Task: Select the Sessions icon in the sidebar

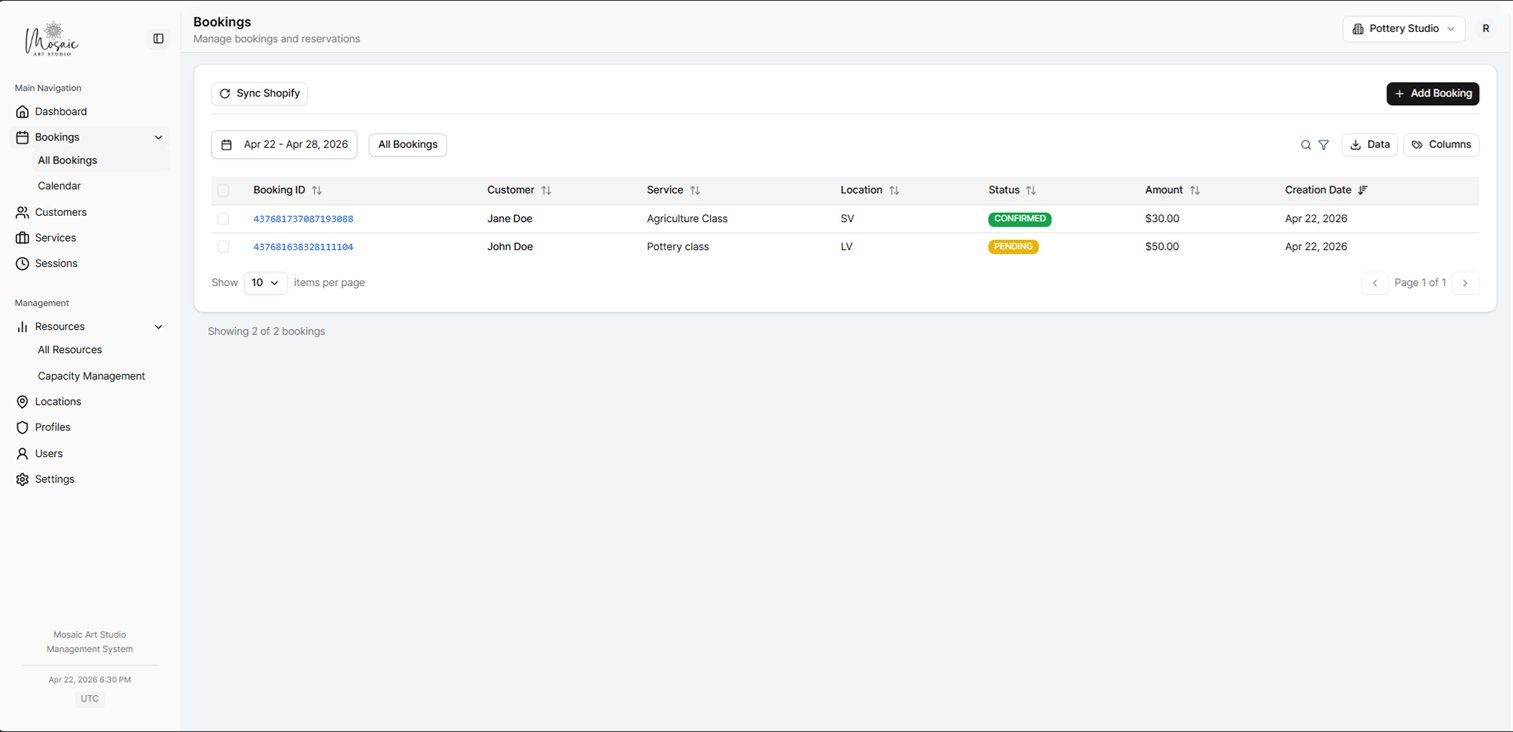Action: coord(22,263)
